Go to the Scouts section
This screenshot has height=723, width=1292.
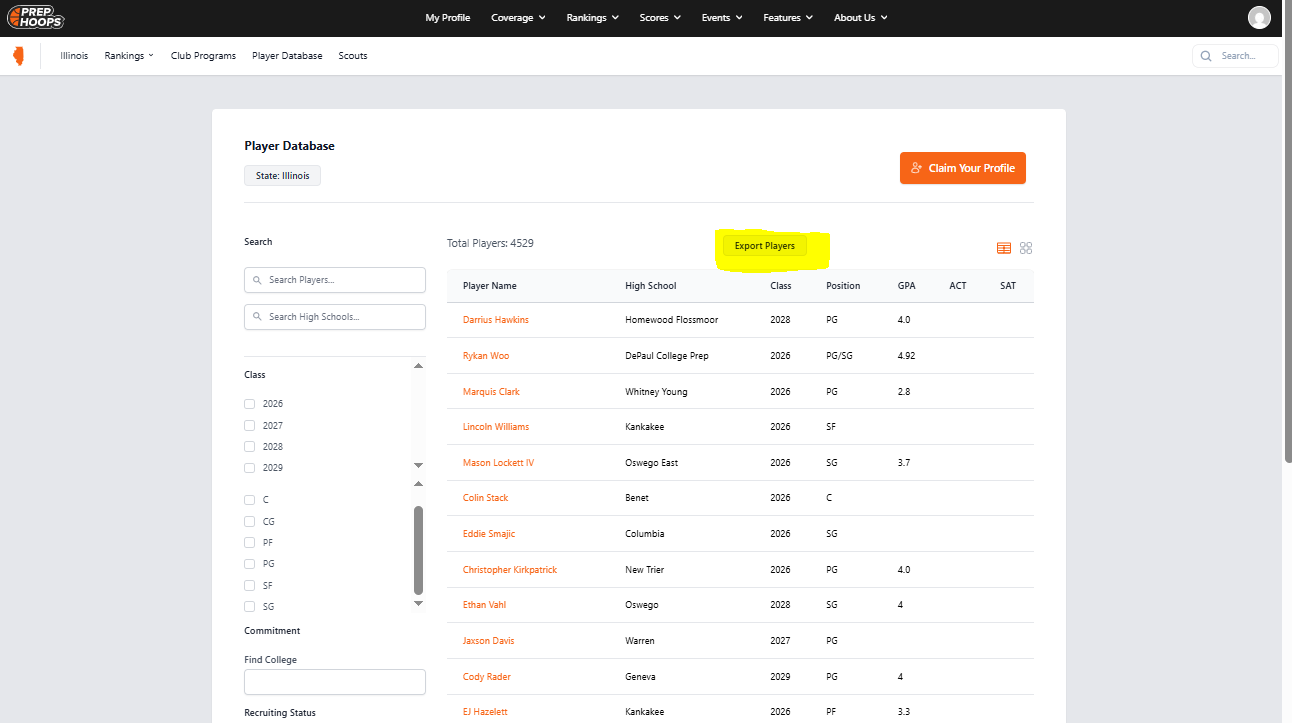click(352, 55)
